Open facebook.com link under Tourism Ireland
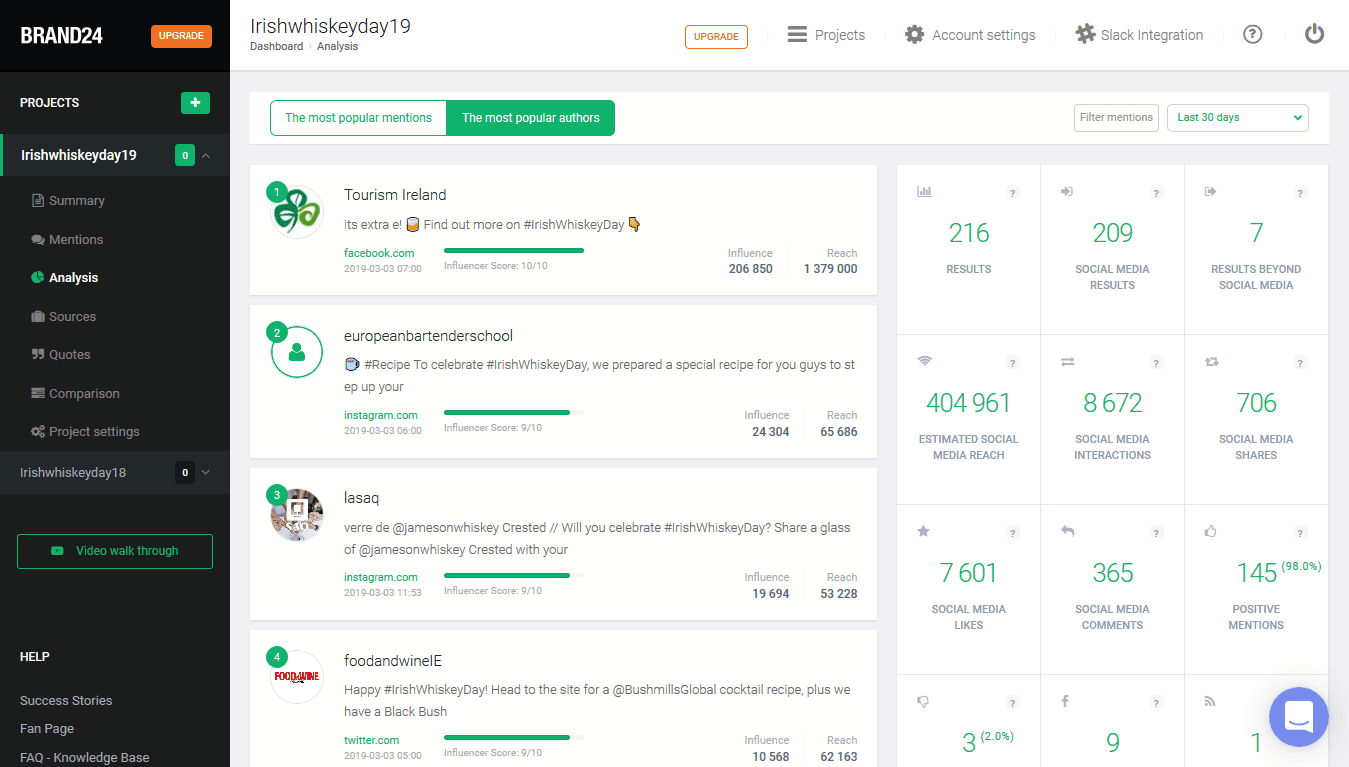Image resolution: width=1349 pixels, height=767 pixels. tap(379, 253)
